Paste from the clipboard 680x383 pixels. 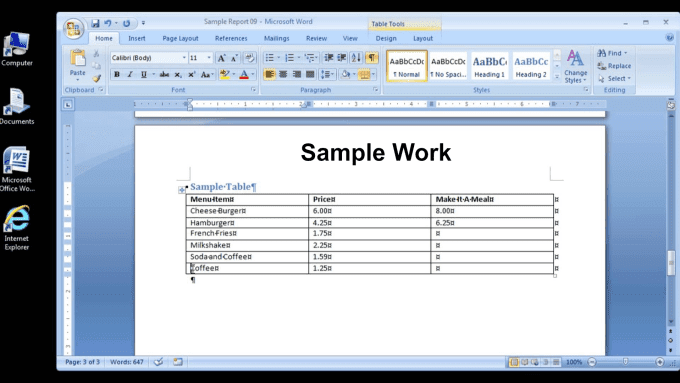pyautogui.click(x=78, y=63)
